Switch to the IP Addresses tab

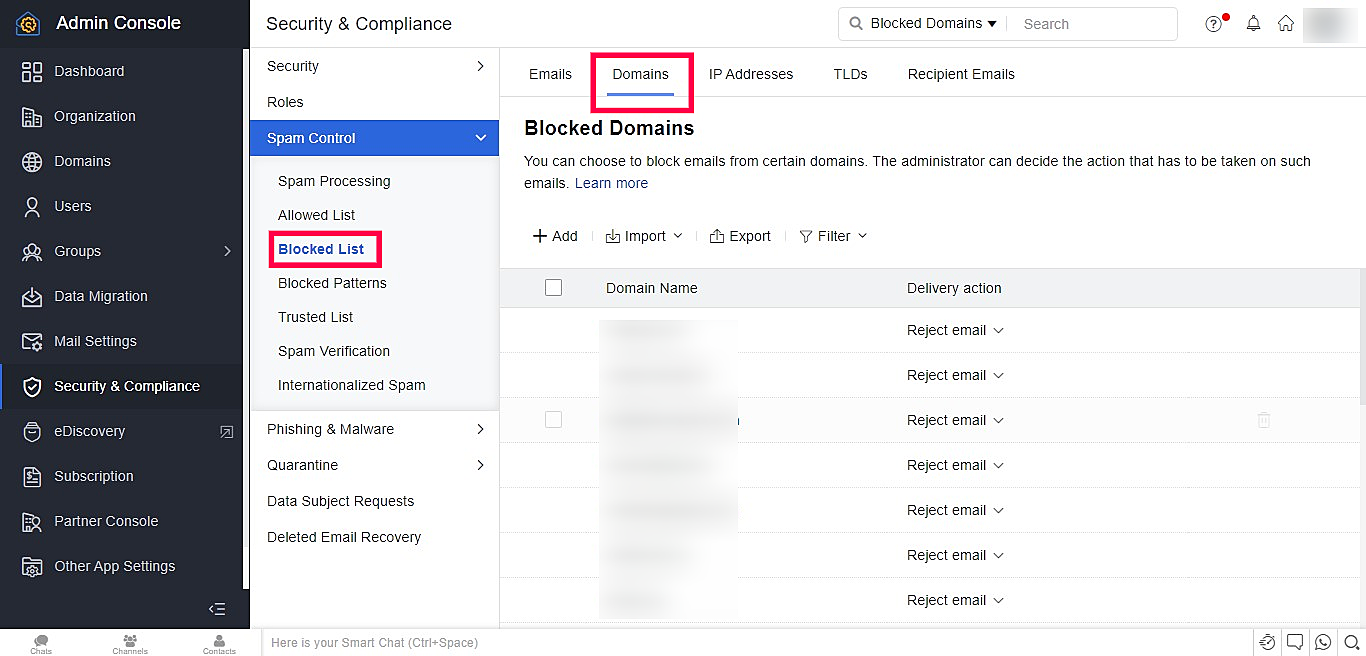[751, 74]
